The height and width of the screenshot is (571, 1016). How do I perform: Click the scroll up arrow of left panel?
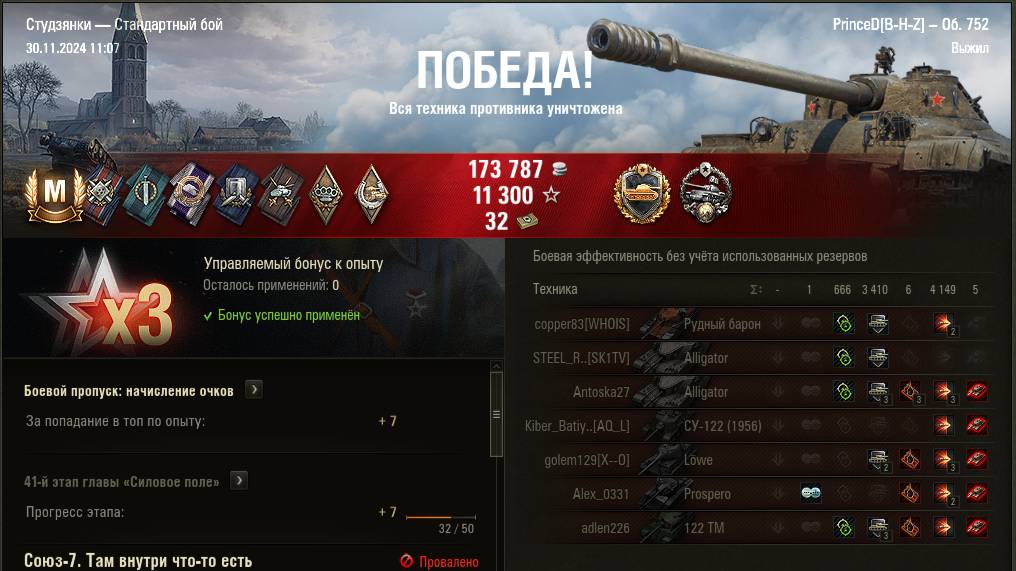[496, 366]
